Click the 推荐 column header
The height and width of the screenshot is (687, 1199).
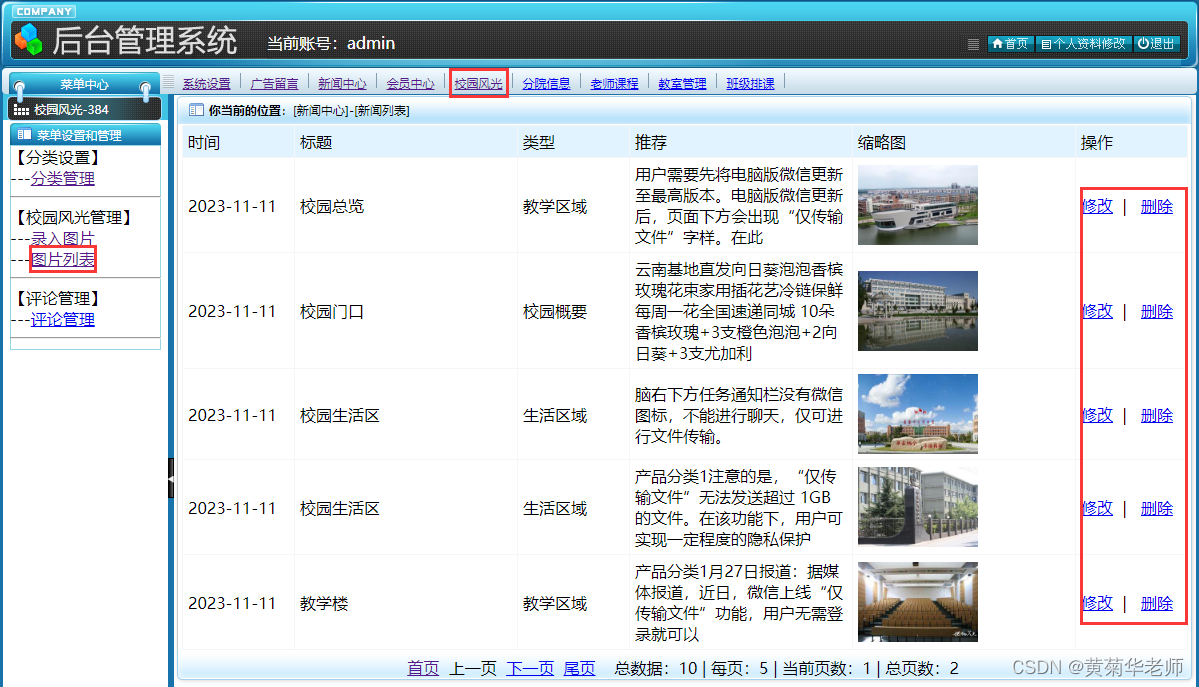click(x=651, y=143)
